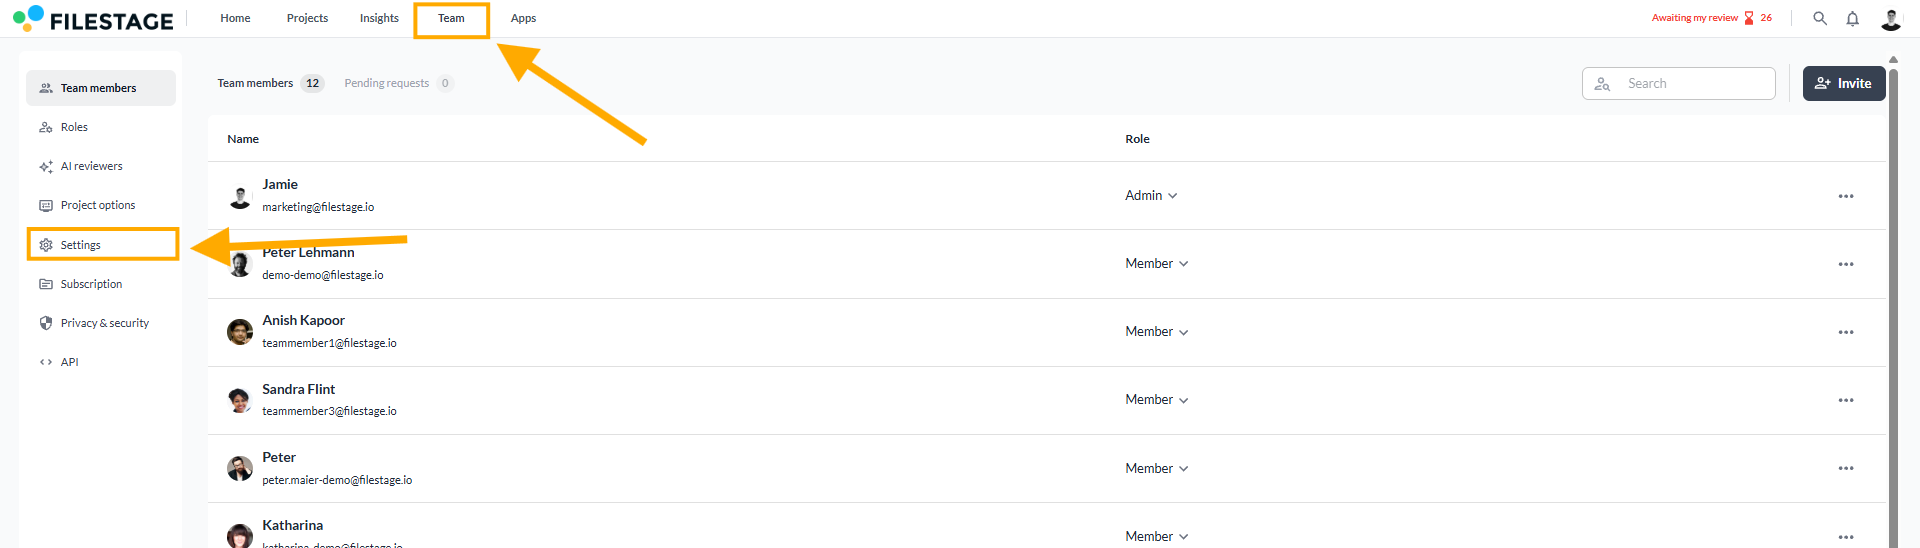Expand the Admin role dropdown for Jamie
Screen dimensions: 1920x548
point(1151,196)
